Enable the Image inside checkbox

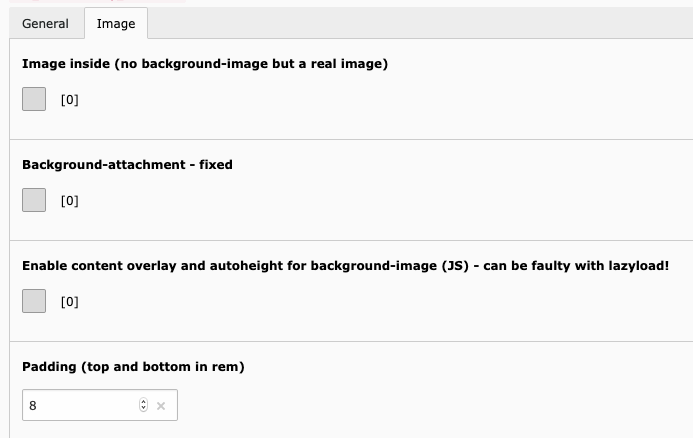coord(34,99)
